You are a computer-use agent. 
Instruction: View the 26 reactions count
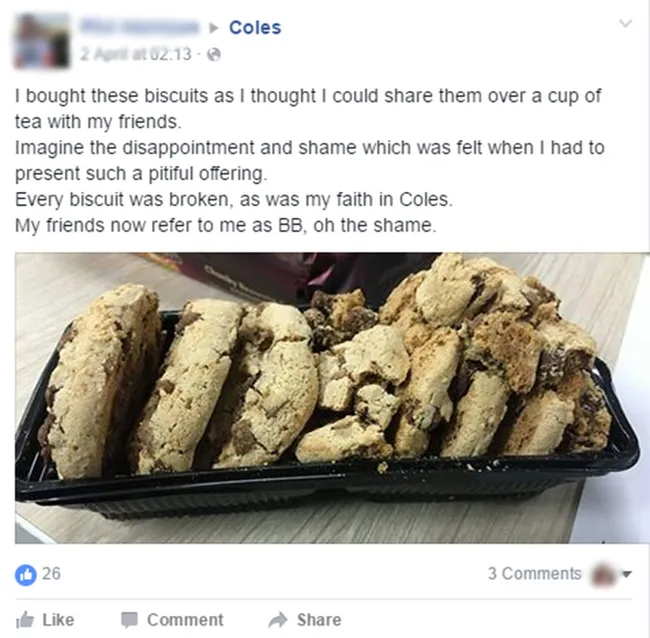coord(51,574)
